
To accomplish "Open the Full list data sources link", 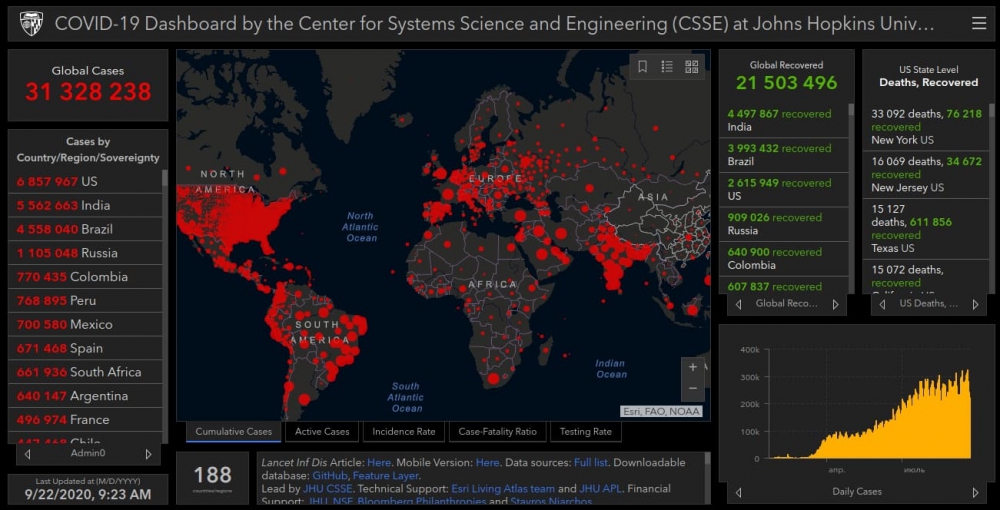I will [589, 462].
